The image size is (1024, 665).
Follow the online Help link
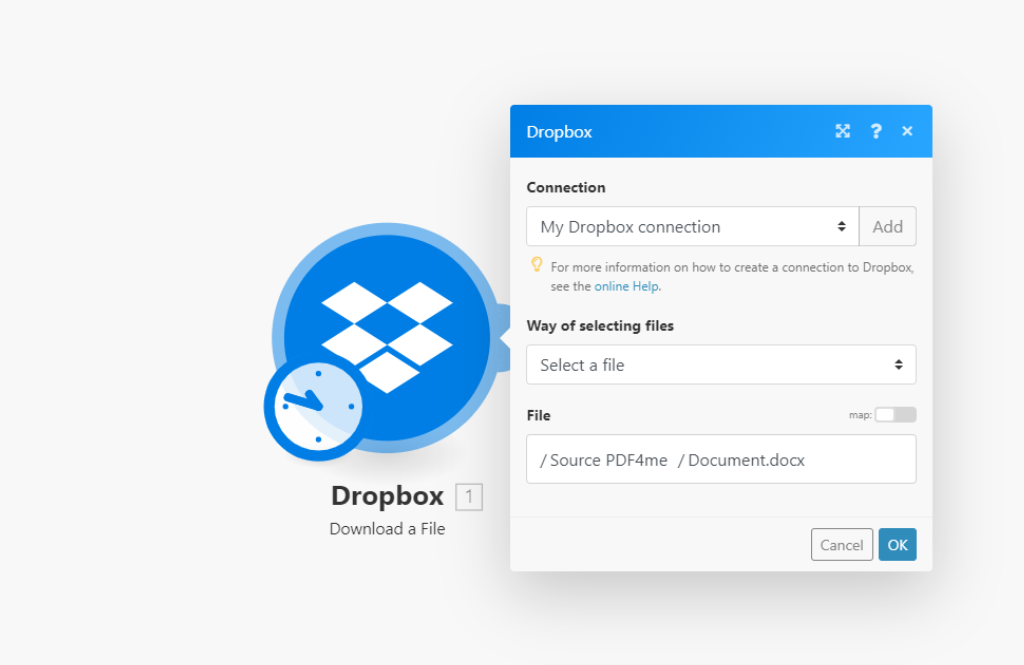coord(627,286)
